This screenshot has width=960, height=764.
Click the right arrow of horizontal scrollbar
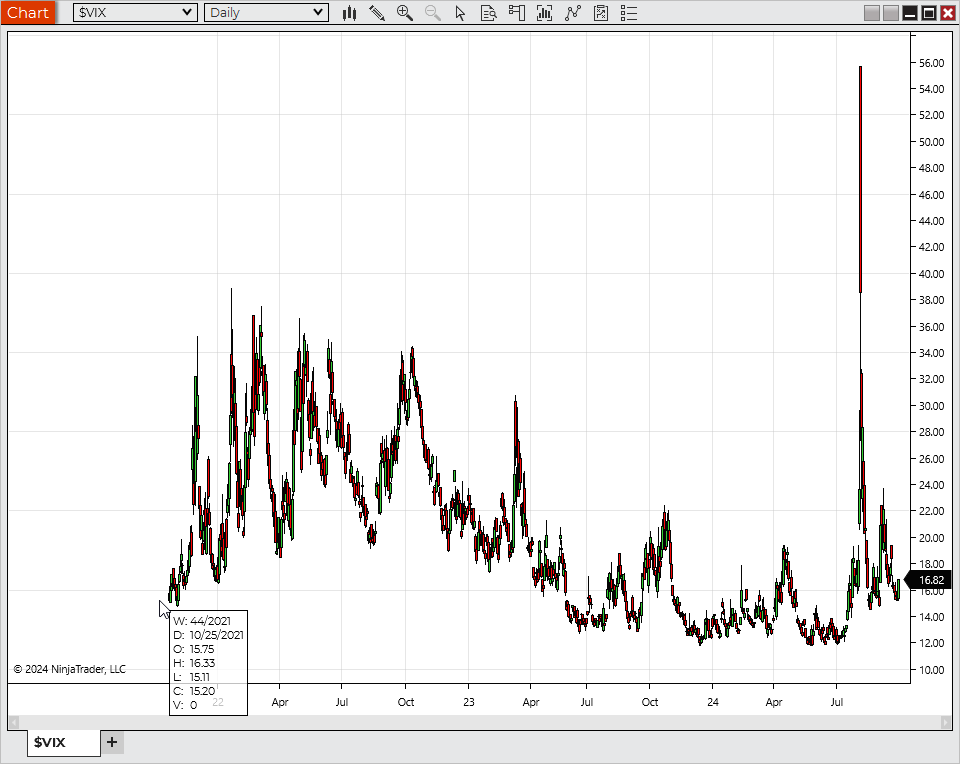coord(945,722)
